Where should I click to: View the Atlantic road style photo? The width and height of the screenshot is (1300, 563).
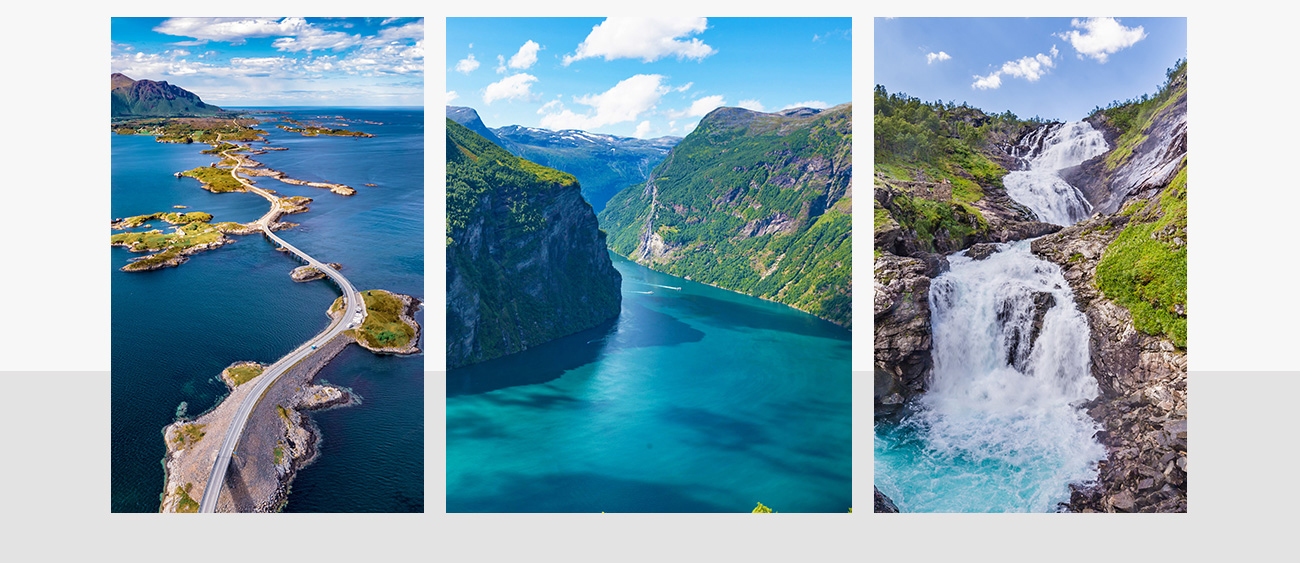(267, 265)
